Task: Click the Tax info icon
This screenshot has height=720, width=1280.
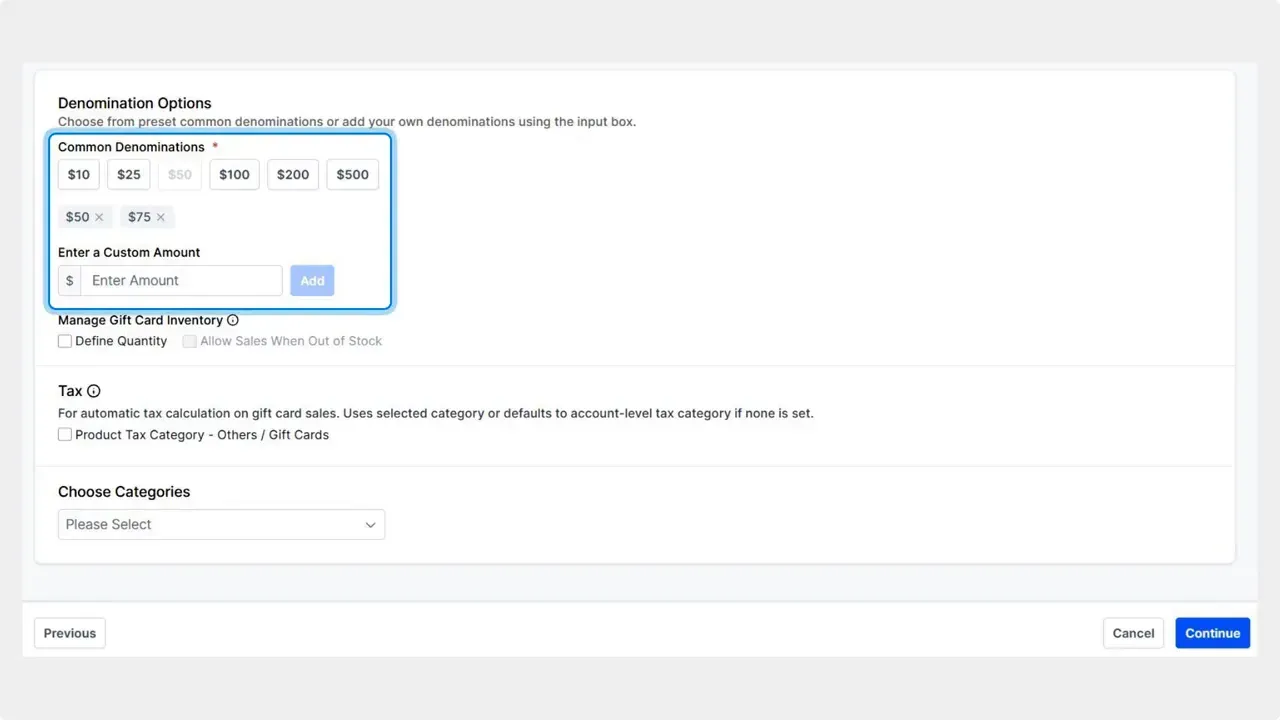Action: 94,392
